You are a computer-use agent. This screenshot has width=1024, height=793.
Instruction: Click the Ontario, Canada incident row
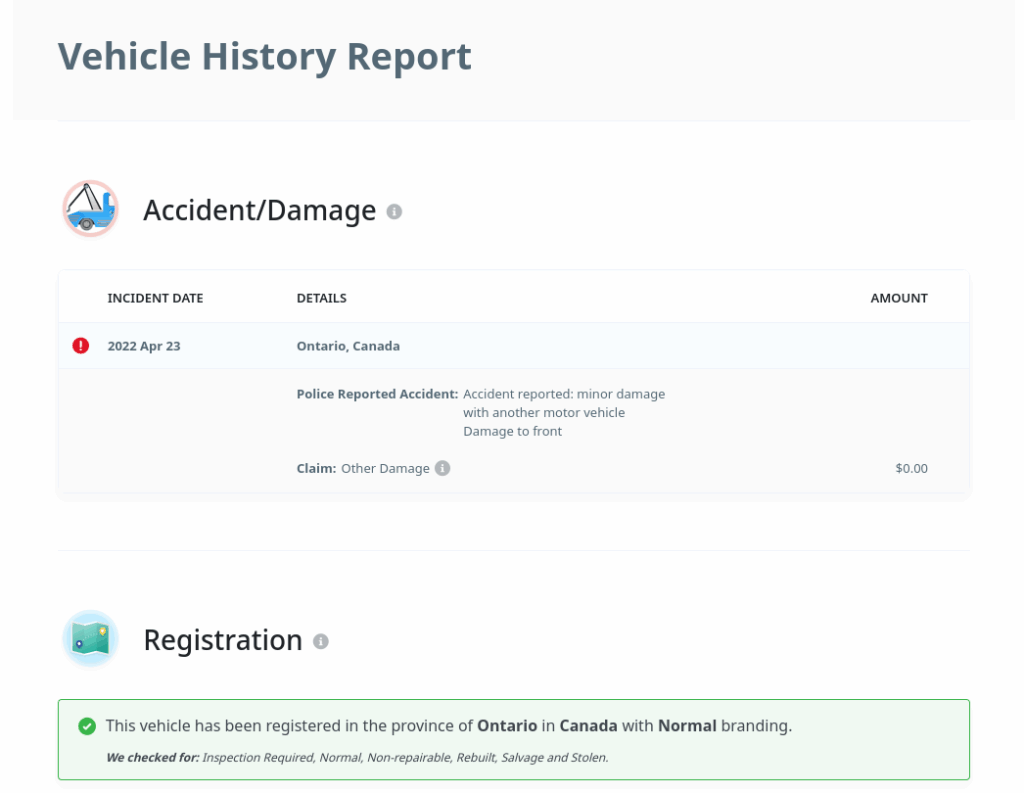(x=348, y=346)
